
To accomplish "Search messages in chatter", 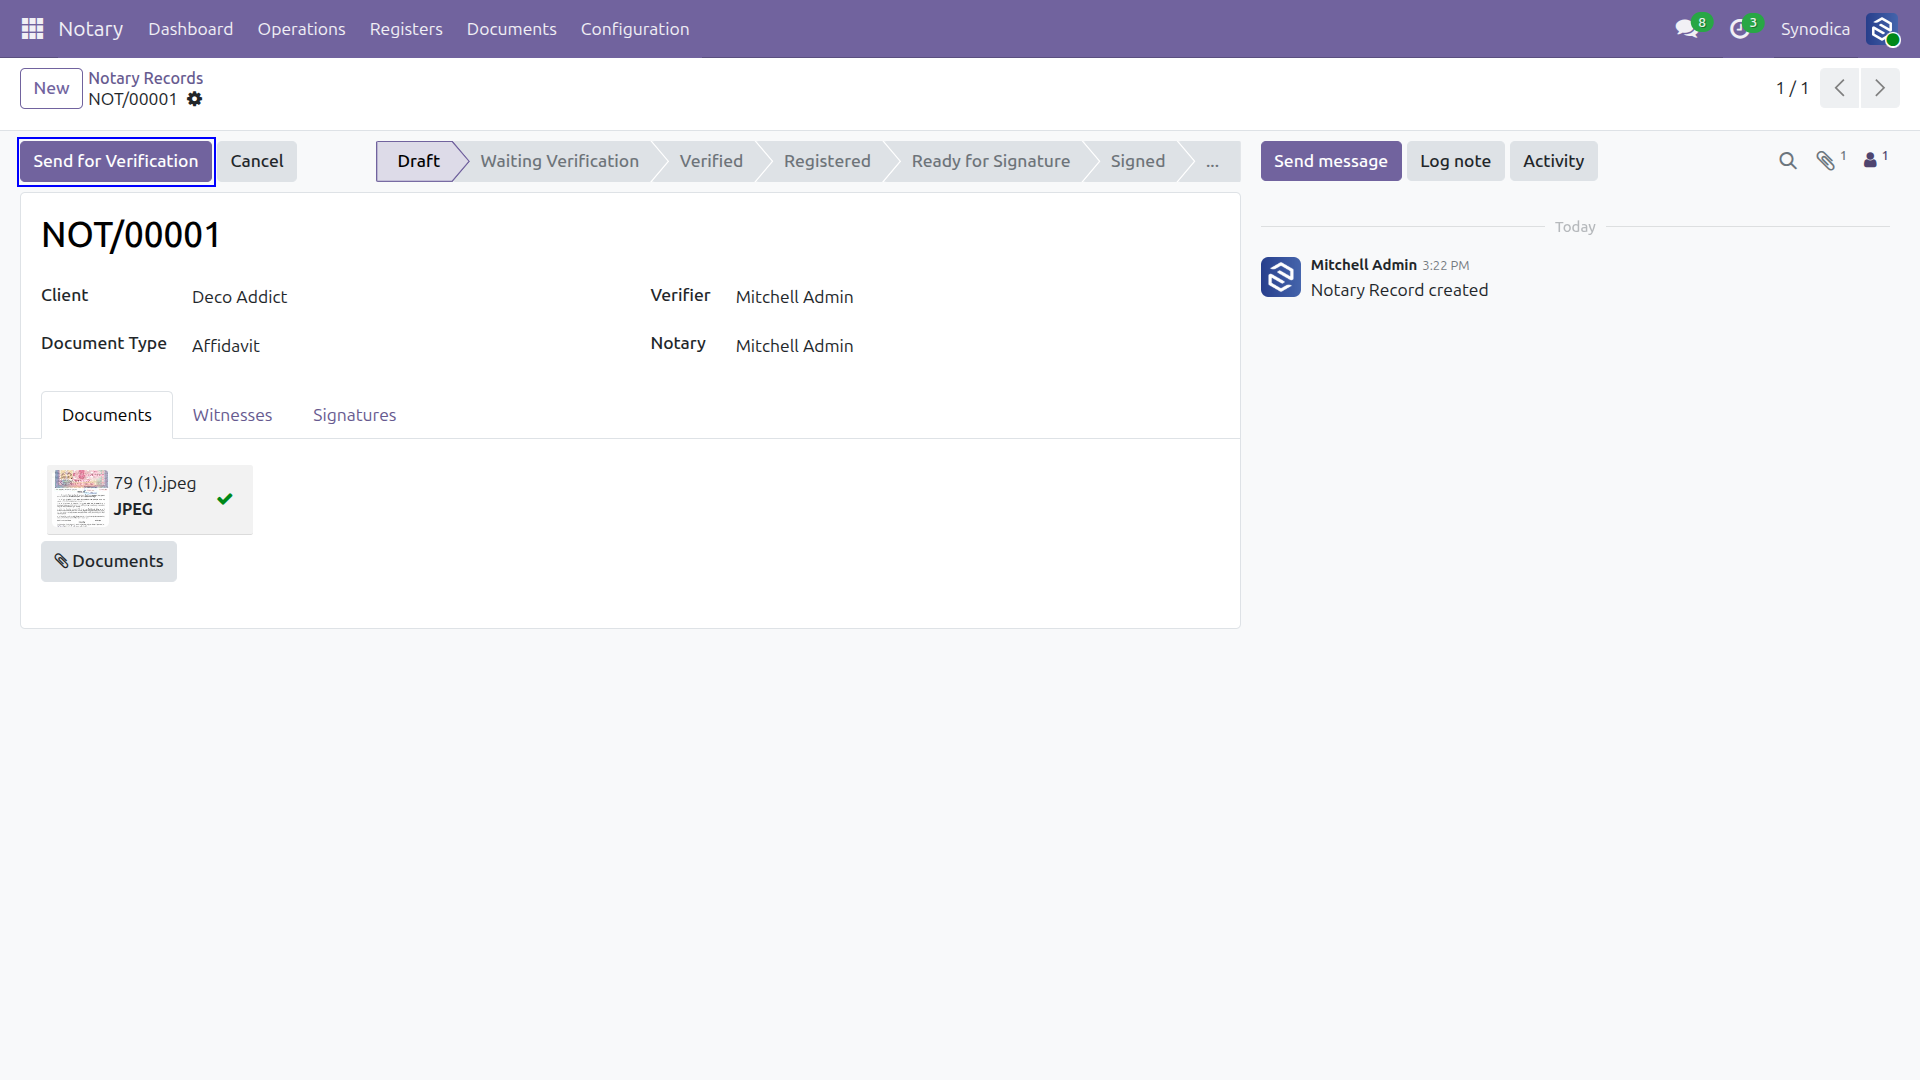I will click(x=1788, y=161).
